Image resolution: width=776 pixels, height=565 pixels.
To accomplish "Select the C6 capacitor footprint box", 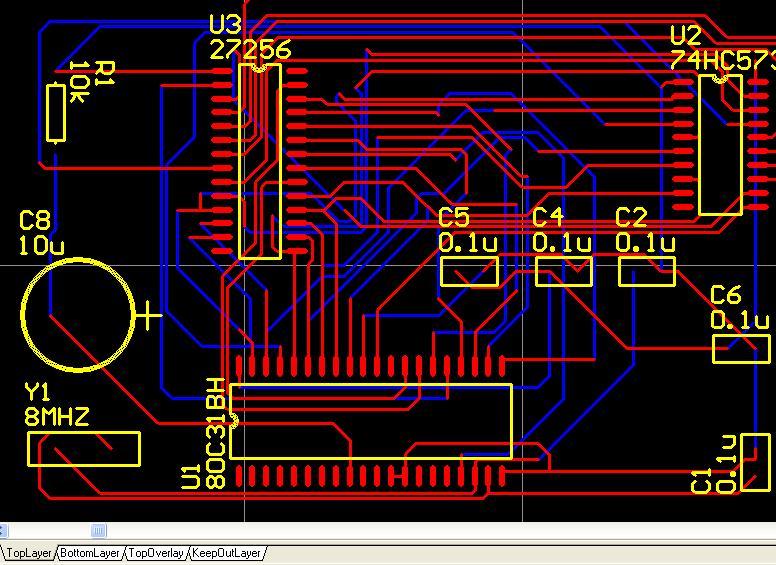I will pos(741,349).
